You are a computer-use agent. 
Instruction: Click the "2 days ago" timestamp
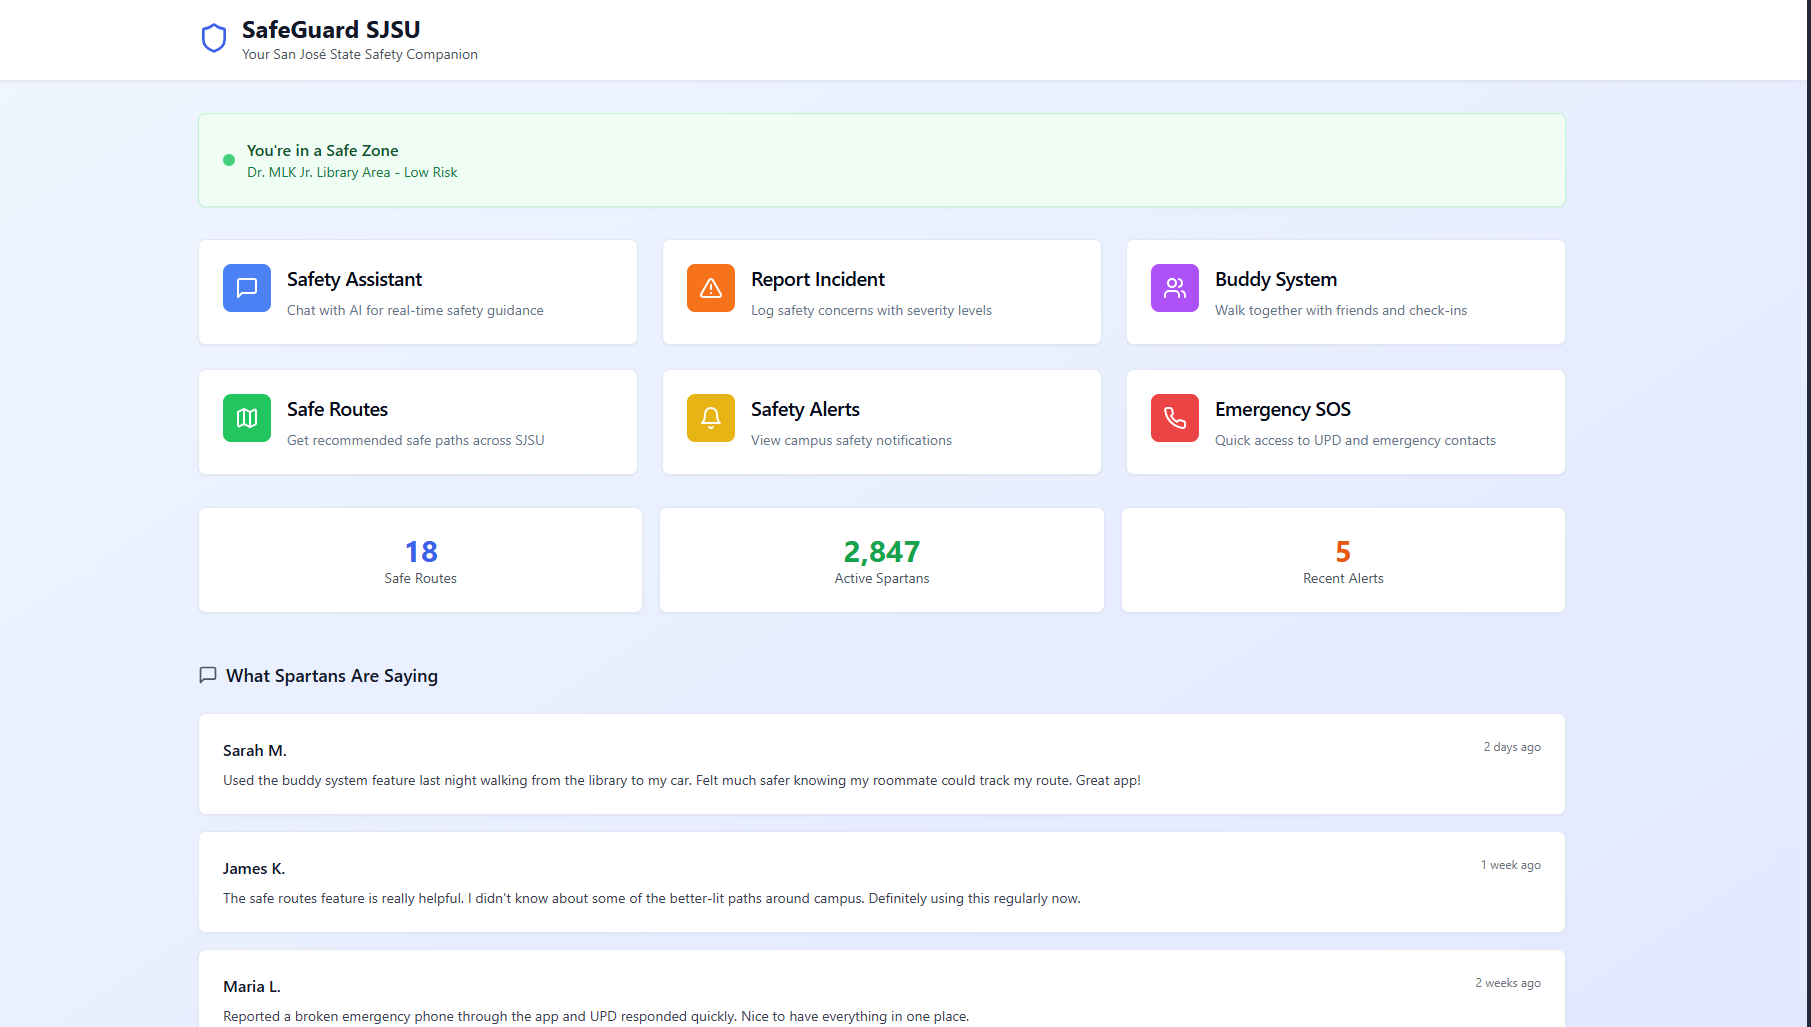(1512, 747)
